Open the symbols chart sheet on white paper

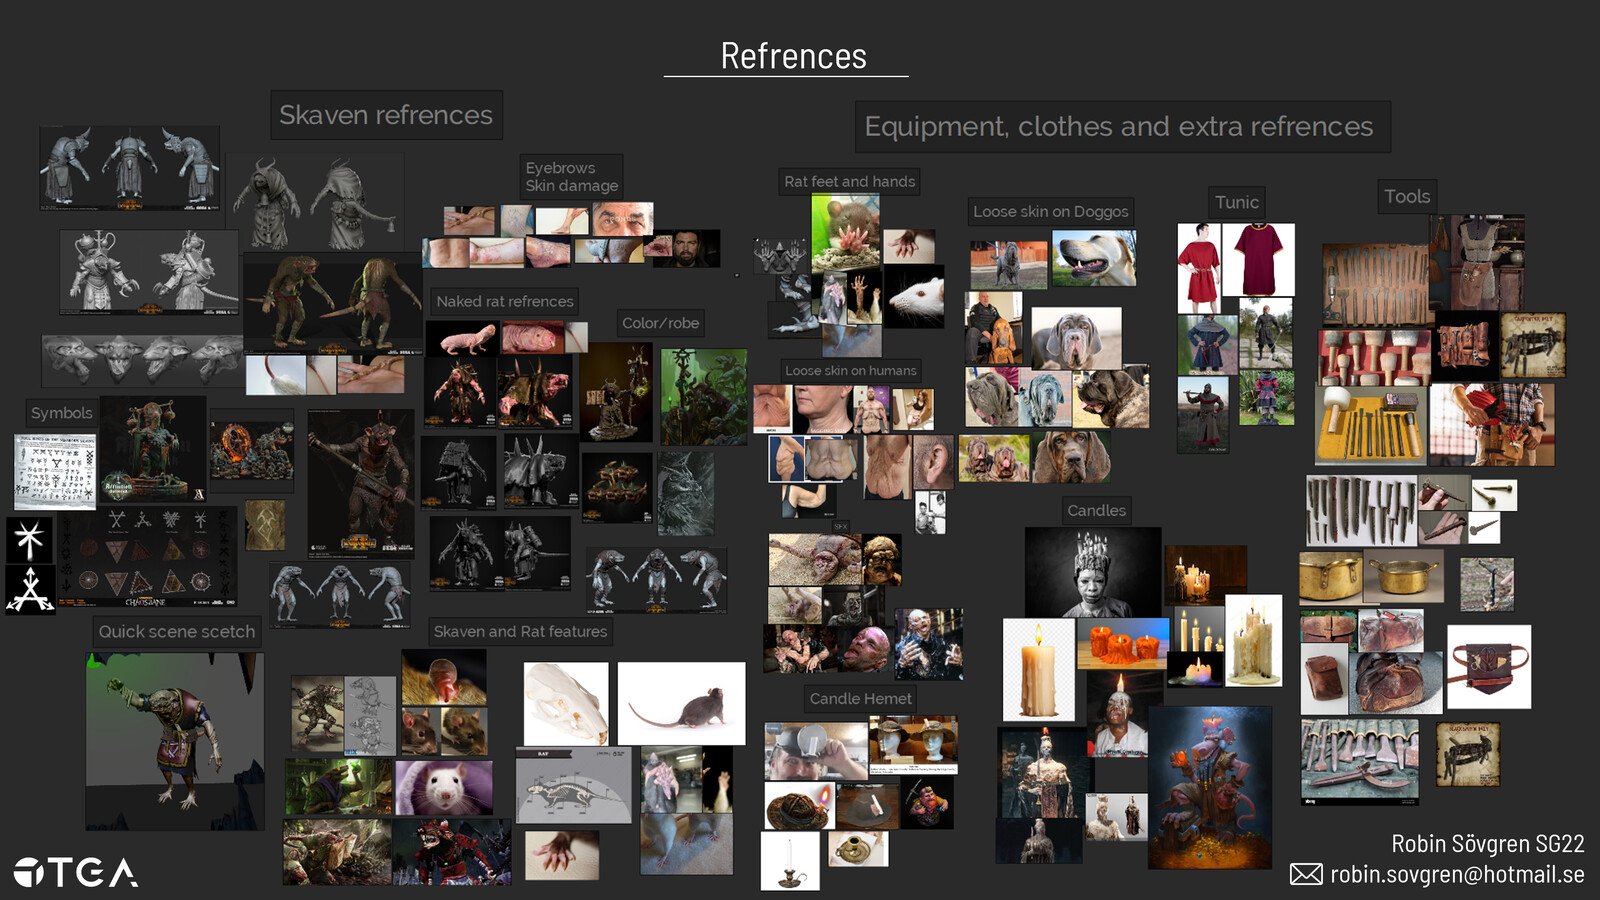click(56, 471)
